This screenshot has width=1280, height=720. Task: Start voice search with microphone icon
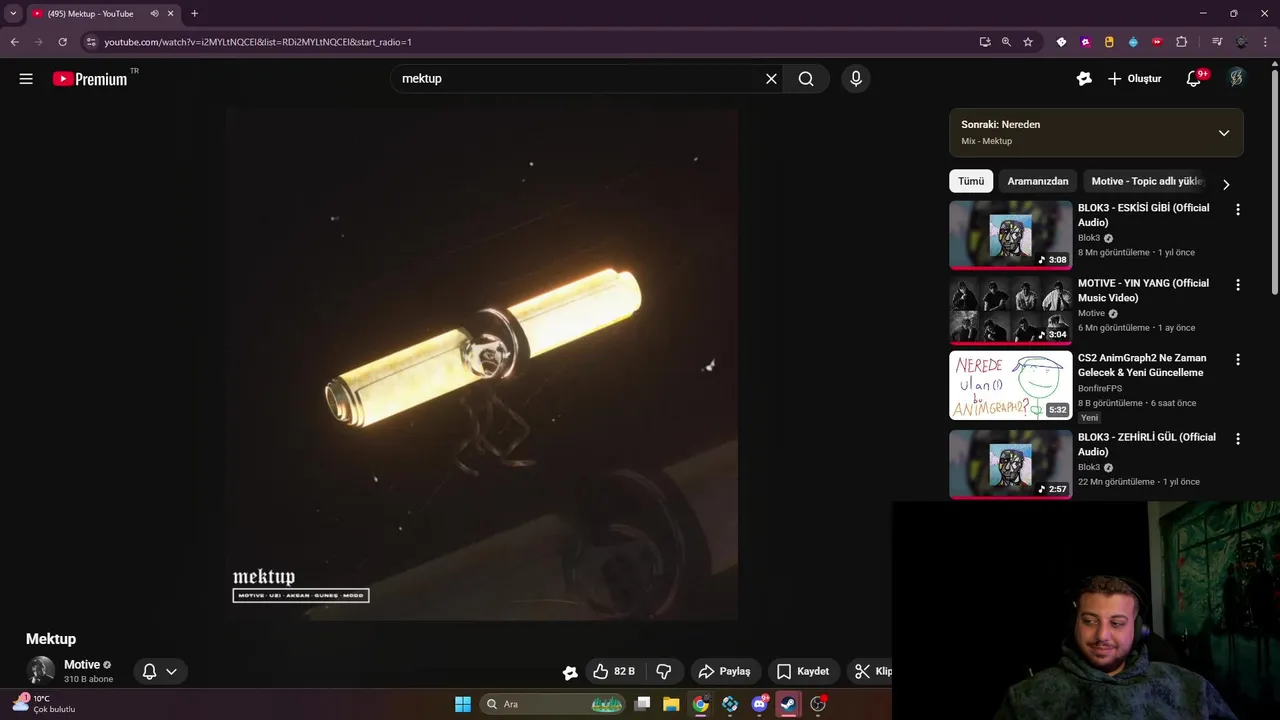pos(855,79)
